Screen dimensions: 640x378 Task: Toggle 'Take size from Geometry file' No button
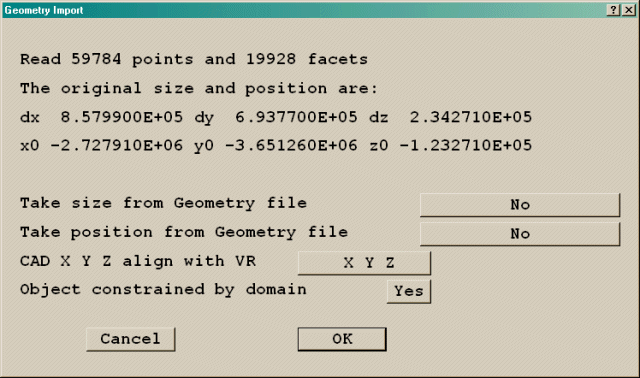point(520,205)
